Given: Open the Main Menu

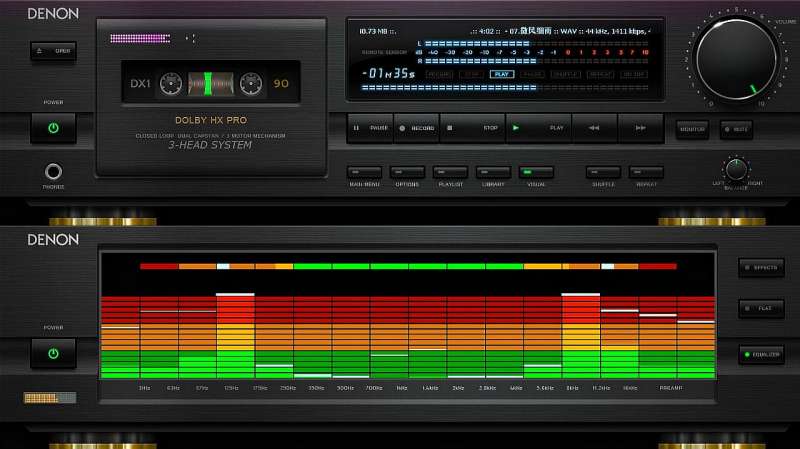Looking at the screenshot, I should (364, 172).
